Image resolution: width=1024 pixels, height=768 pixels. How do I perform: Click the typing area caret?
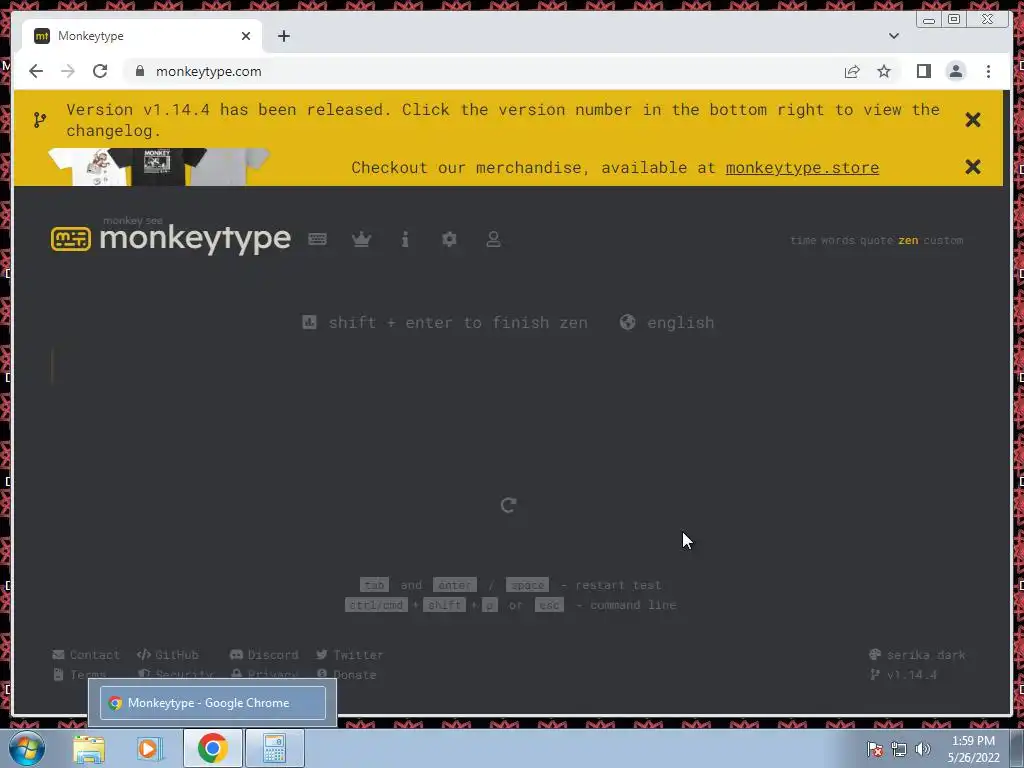pos(52,366)
